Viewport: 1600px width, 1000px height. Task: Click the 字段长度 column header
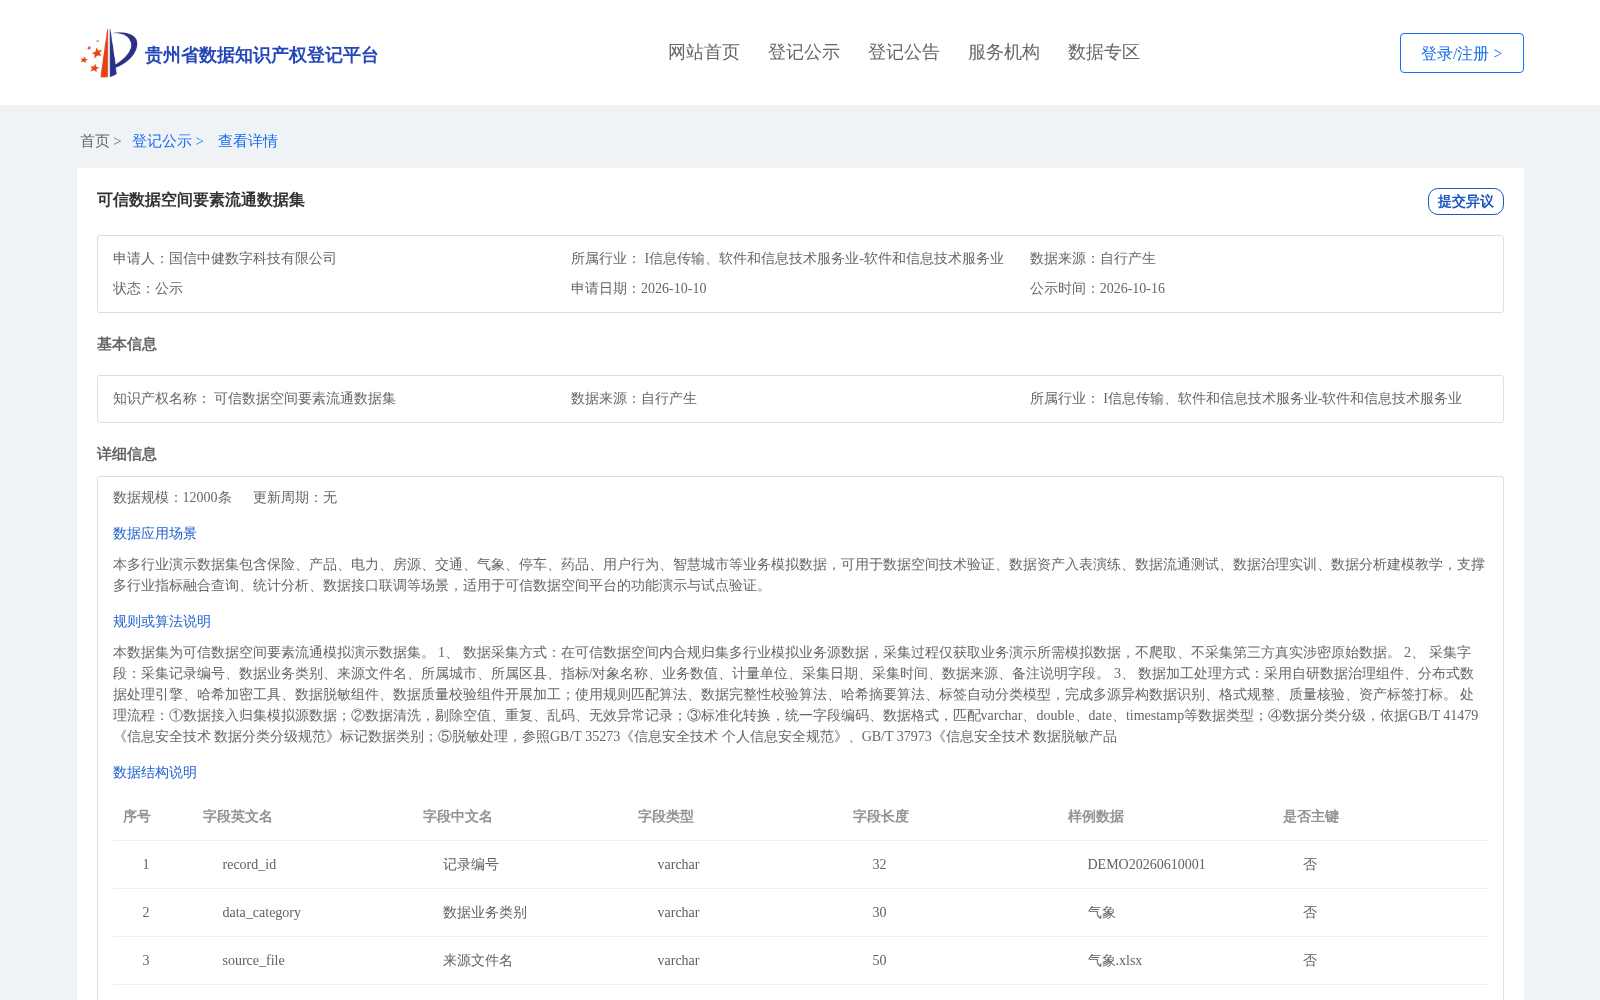click(x=881, y=816)
